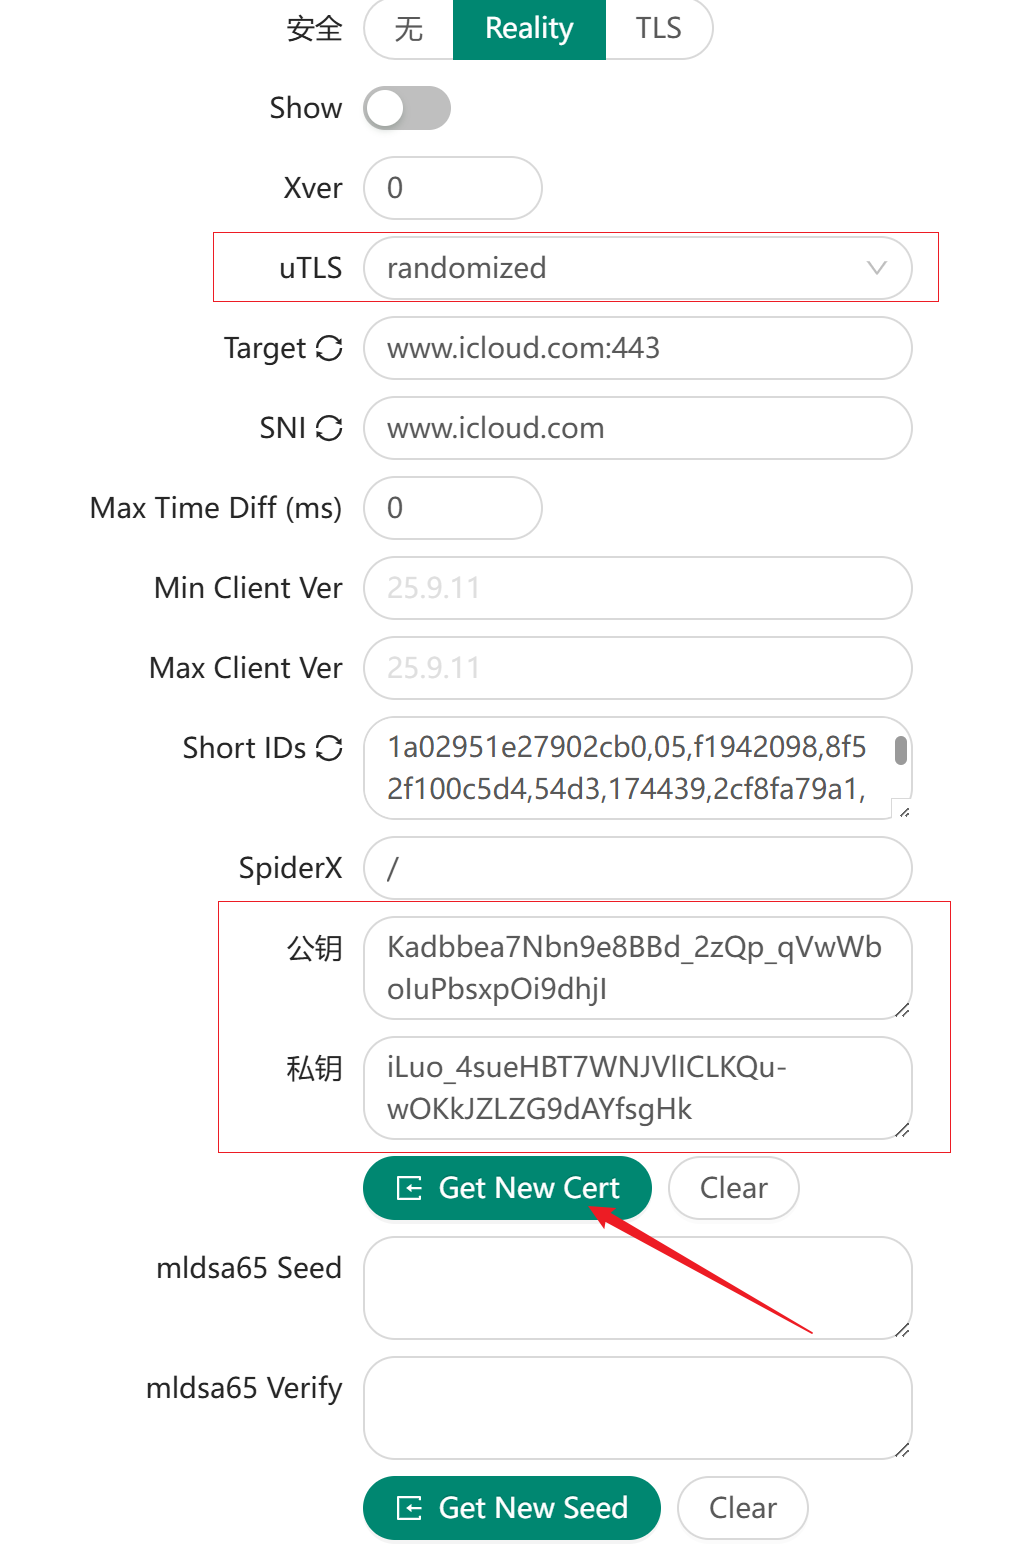Screen dimensions: 1033x1556
Task: Focus the Target address input field
Action: (x=637, y=348)
